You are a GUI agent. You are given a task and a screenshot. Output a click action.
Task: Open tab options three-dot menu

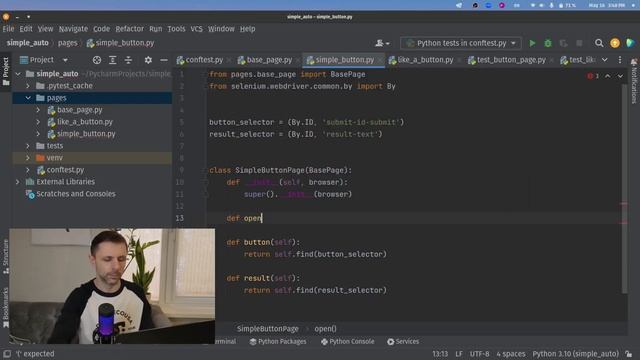pos(620,60)
